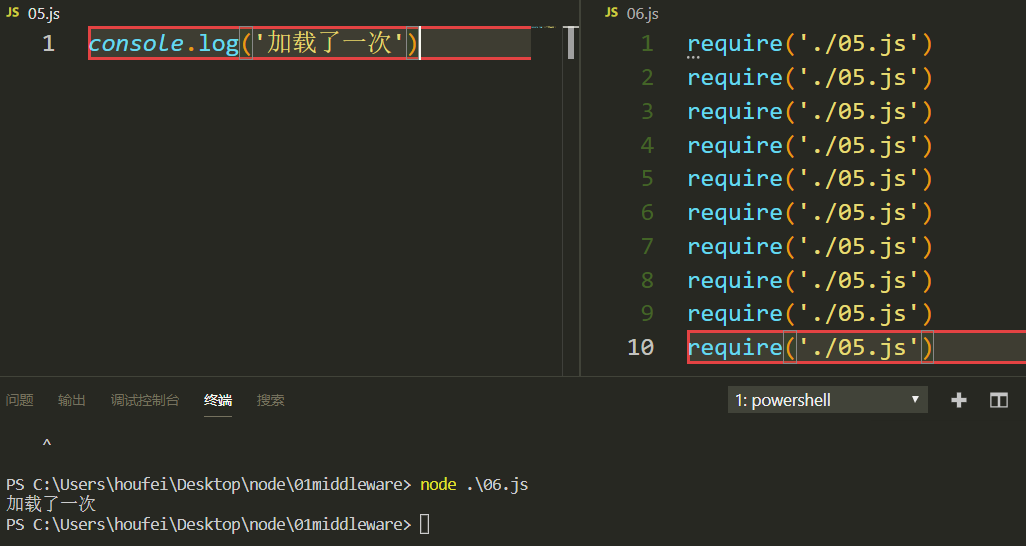Open the 06.js editor tab
This screenshot has height=546, width=1026.
pos(632,13)
